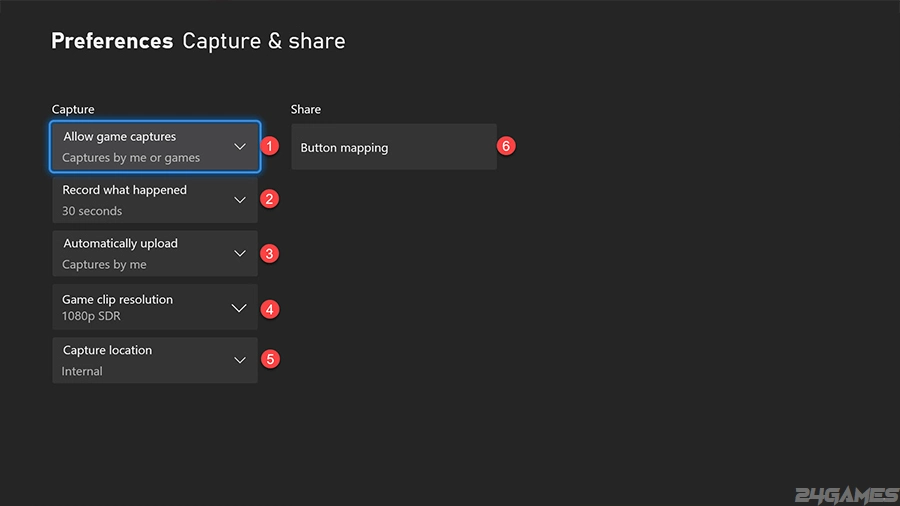Click the 24GAMES watermark logo

[847, 495]
